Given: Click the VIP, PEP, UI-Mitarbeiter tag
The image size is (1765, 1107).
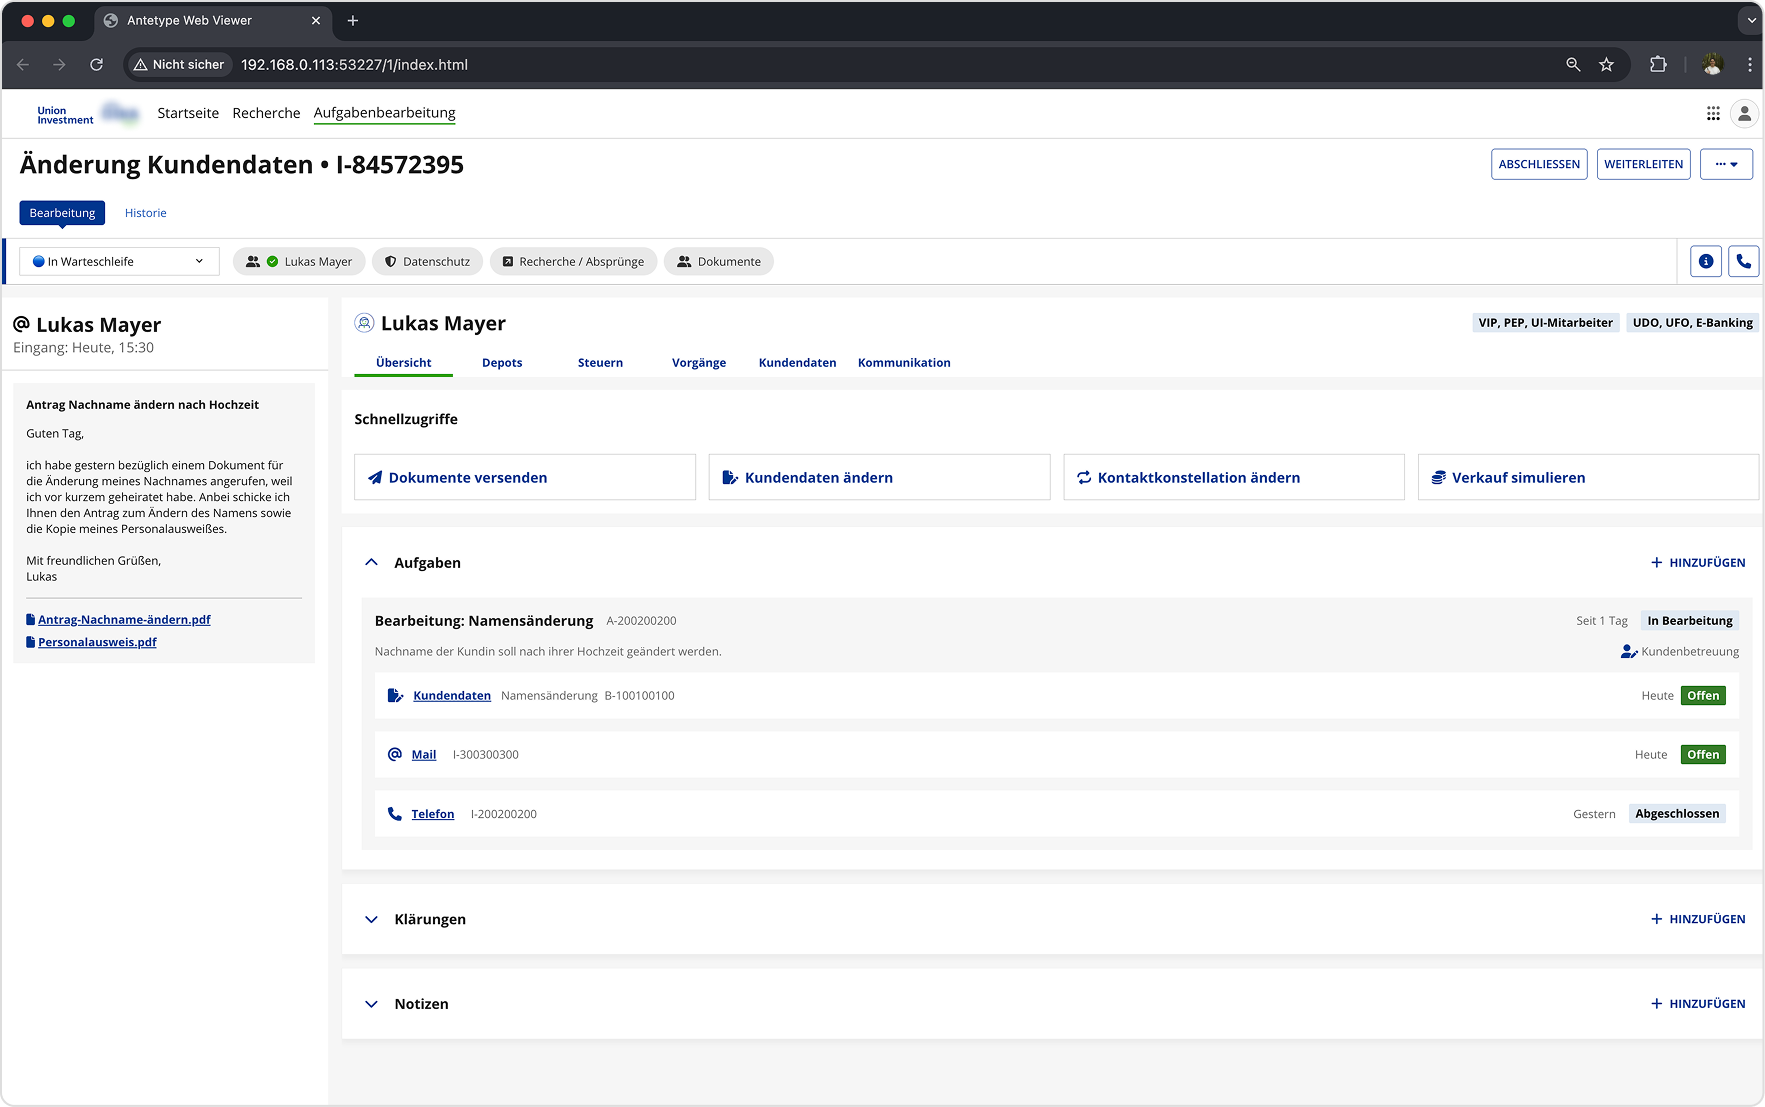Looking at the screenshot, I should point(1545,323).
